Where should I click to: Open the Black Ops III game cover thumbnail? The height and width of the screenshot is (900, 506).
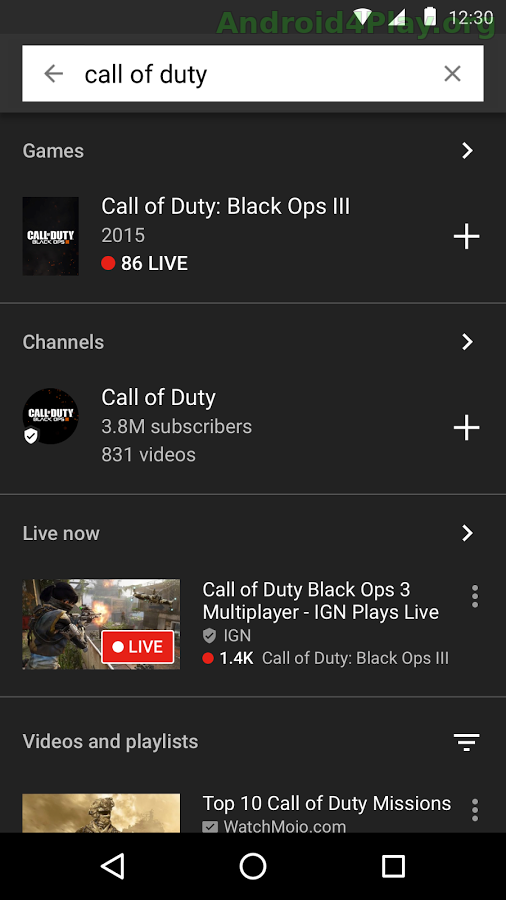(50, 236)
